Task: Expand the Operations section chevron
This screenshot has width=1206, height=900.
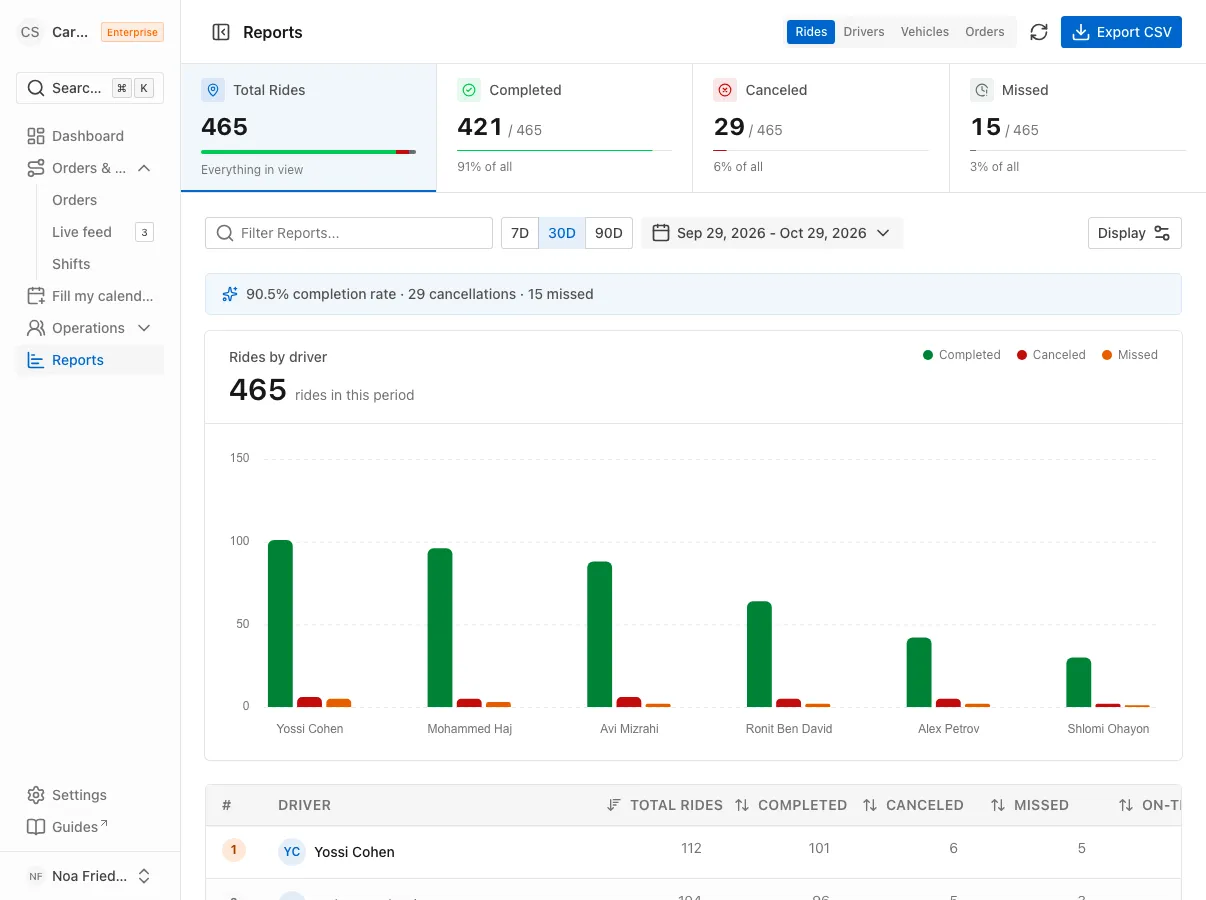Action: point(144,328)
